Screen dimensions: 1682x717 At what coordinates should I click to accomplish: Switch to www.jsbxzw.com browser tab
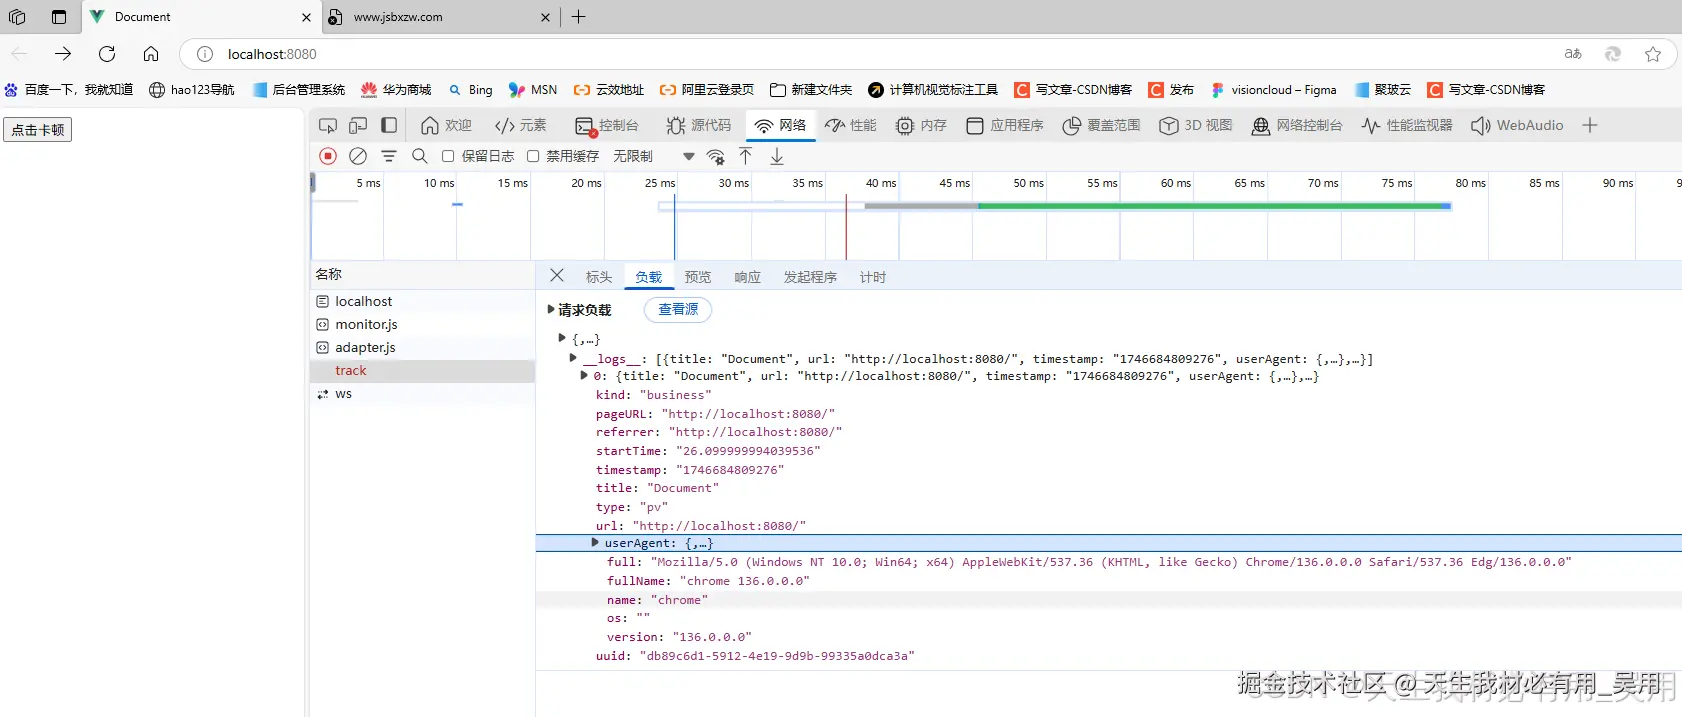[440, 17]
